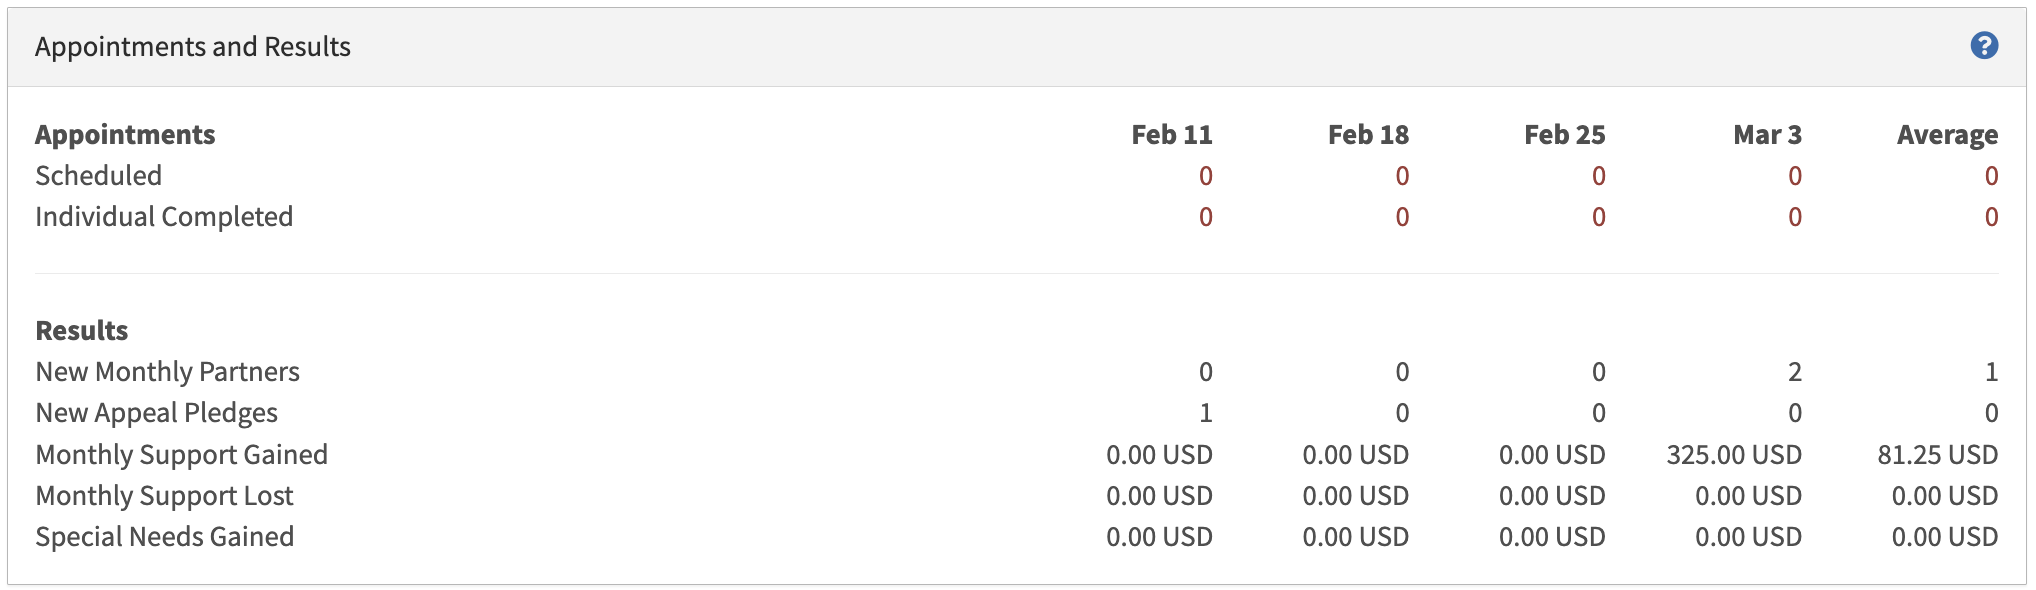Click the 81.25 USD average value
This screenshot has height=590, width=2036.
click(1937, 455)
